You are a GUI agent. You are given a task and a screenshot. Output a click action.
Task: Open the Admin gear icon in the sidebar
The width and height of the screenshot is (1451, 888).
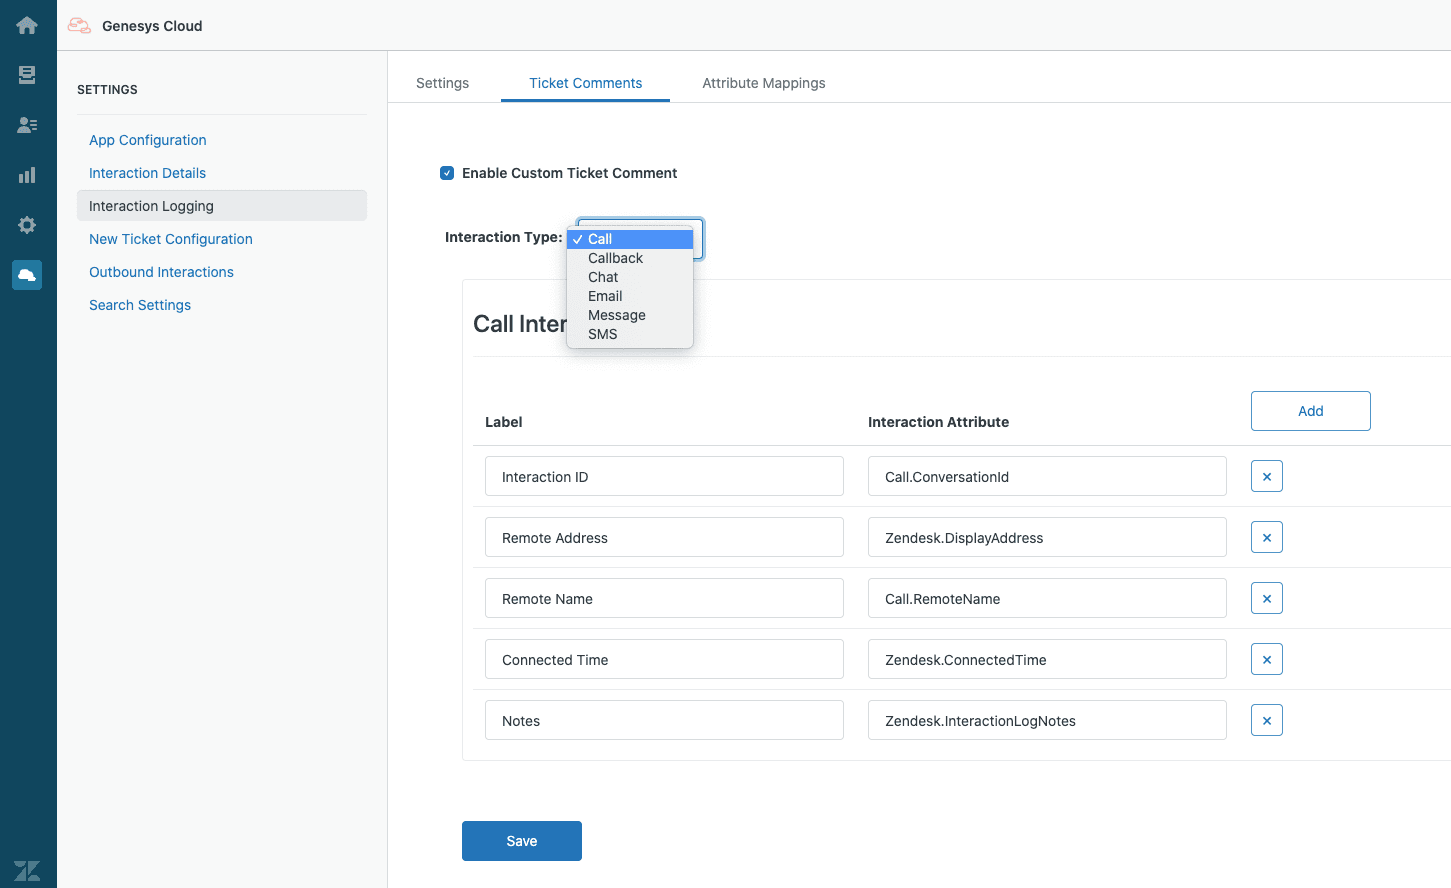pyautogui.click(x=26, y=225)
